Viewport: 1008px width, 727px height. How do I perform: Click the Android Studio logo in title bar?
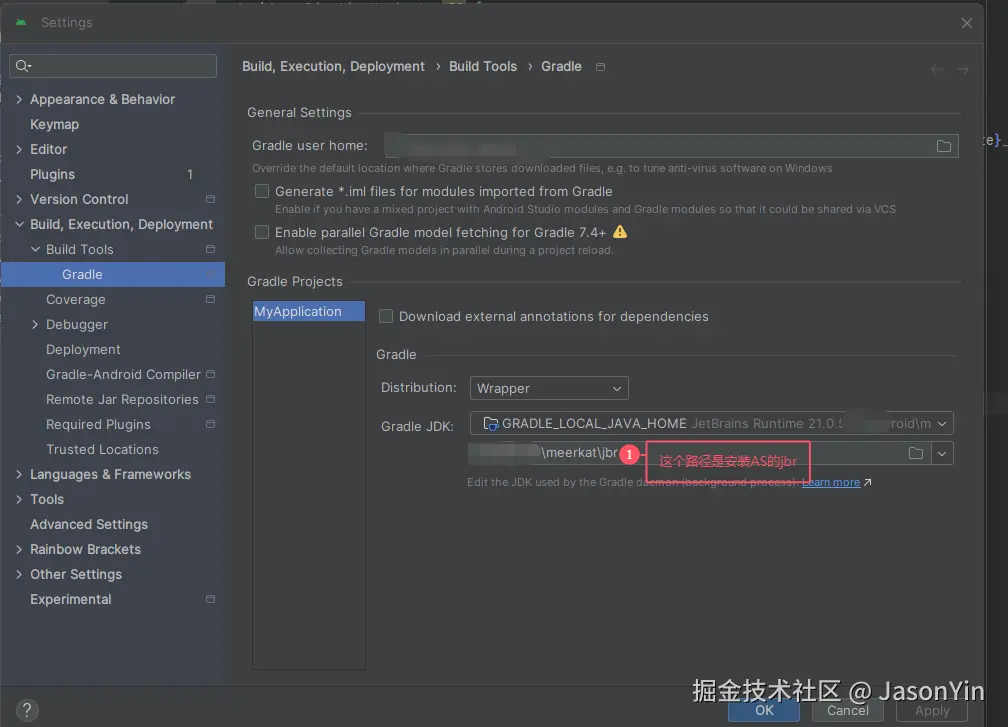pos(21,22)
